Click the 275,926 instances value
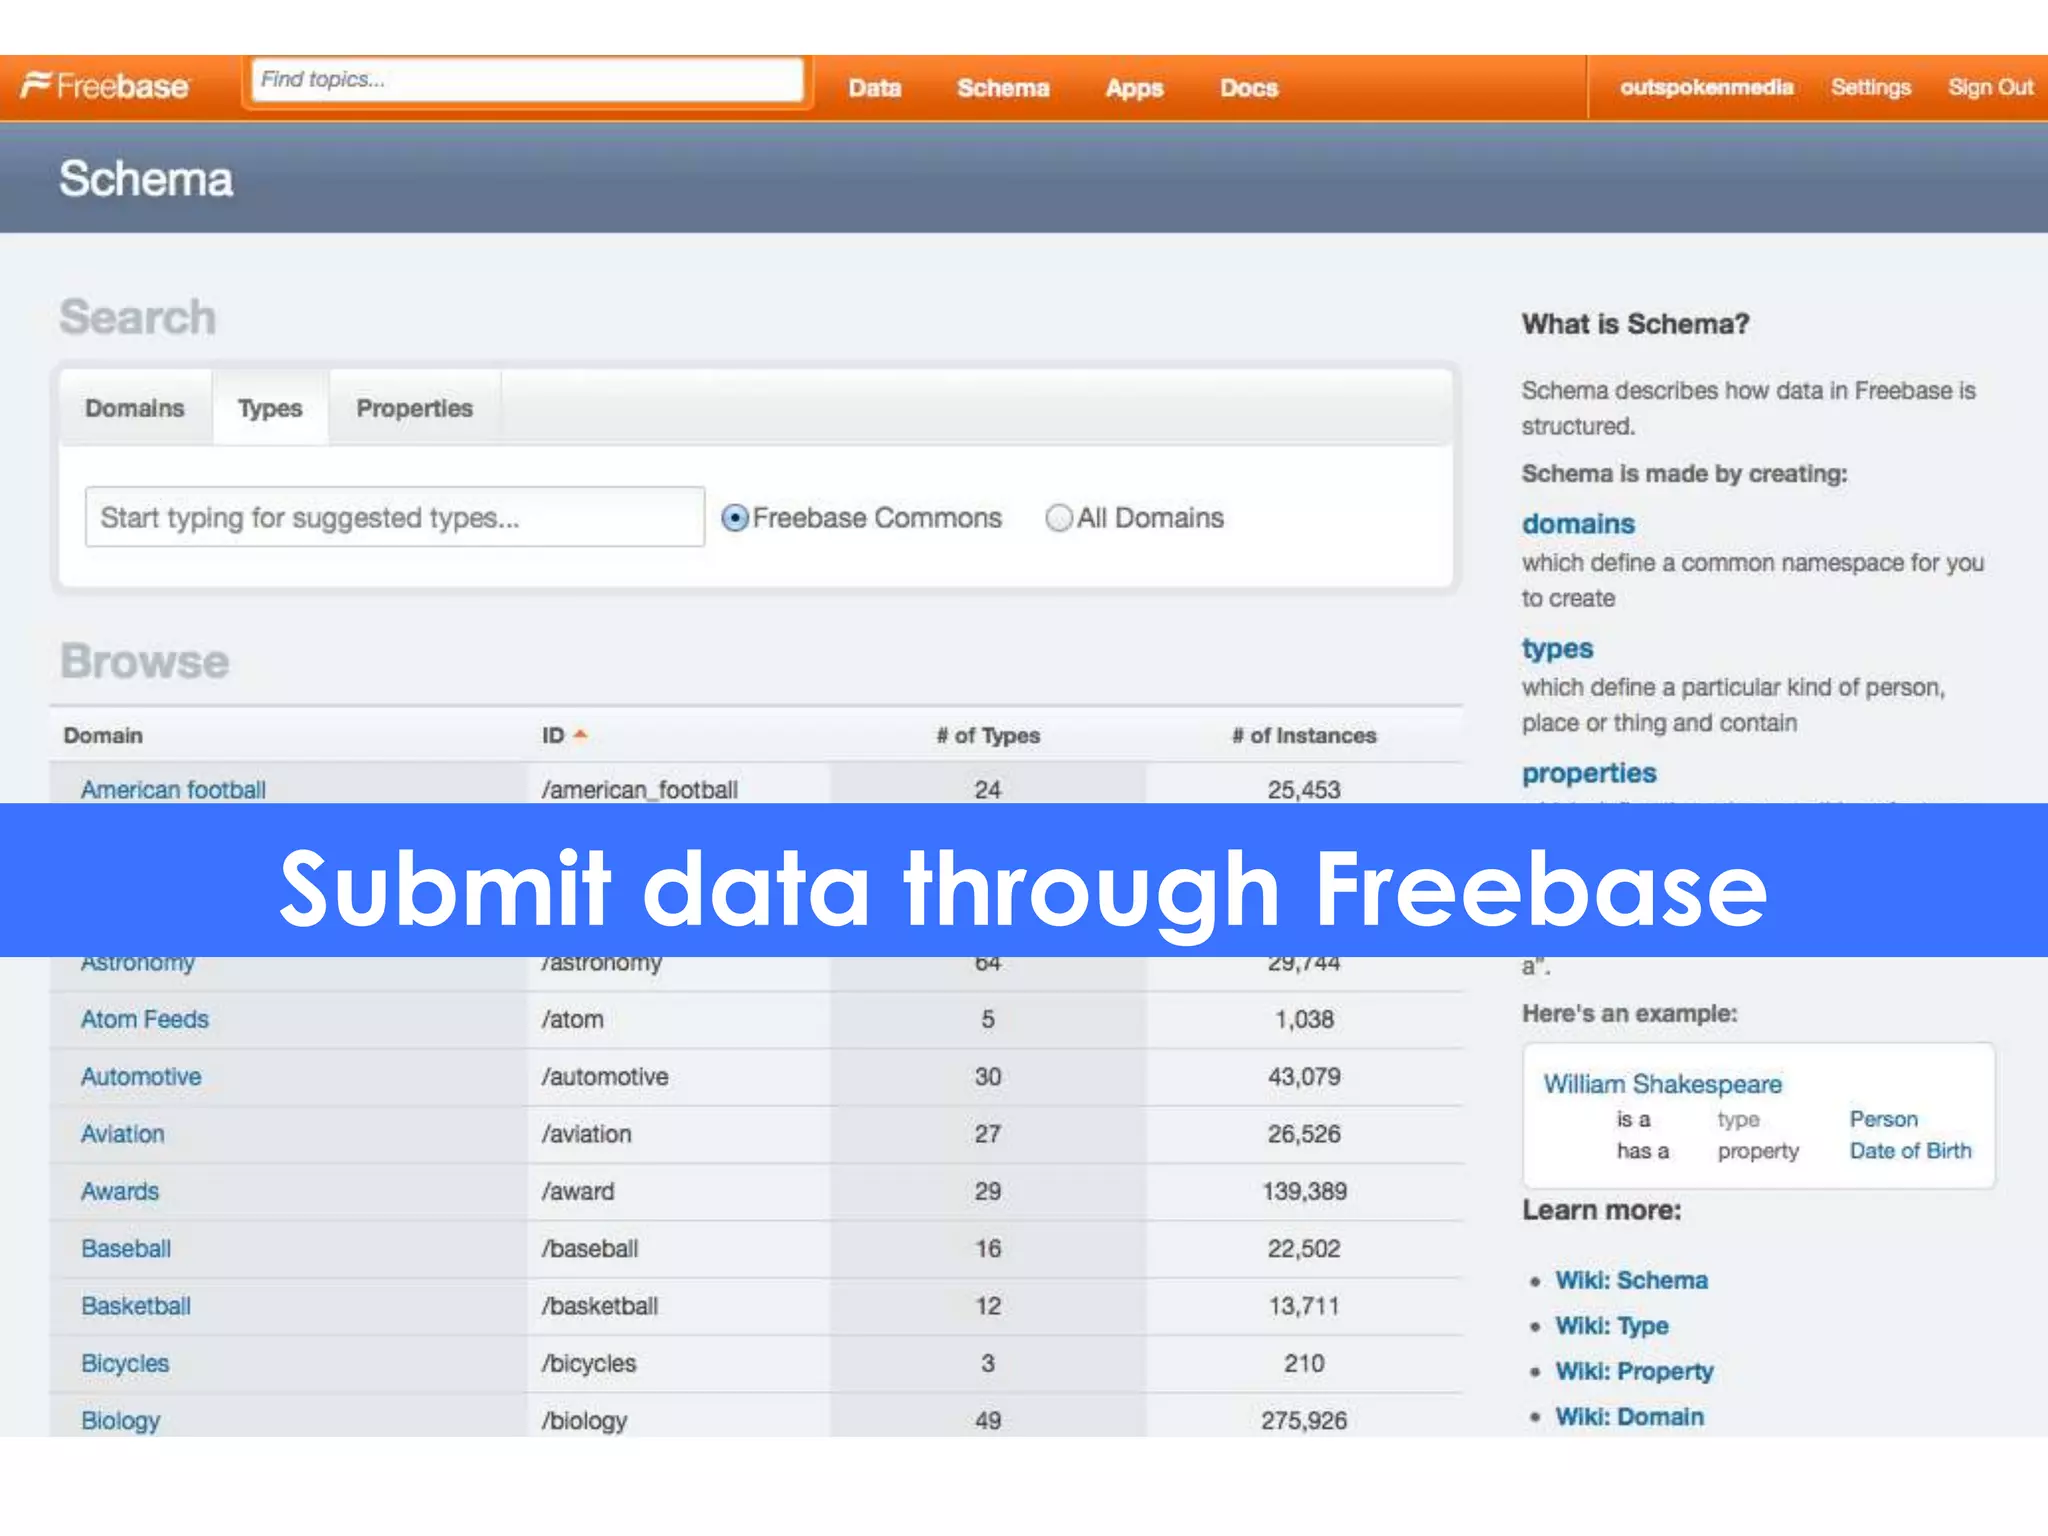The height and width of the screenshot is (1536, 2048). [x=1304, y=1420]
